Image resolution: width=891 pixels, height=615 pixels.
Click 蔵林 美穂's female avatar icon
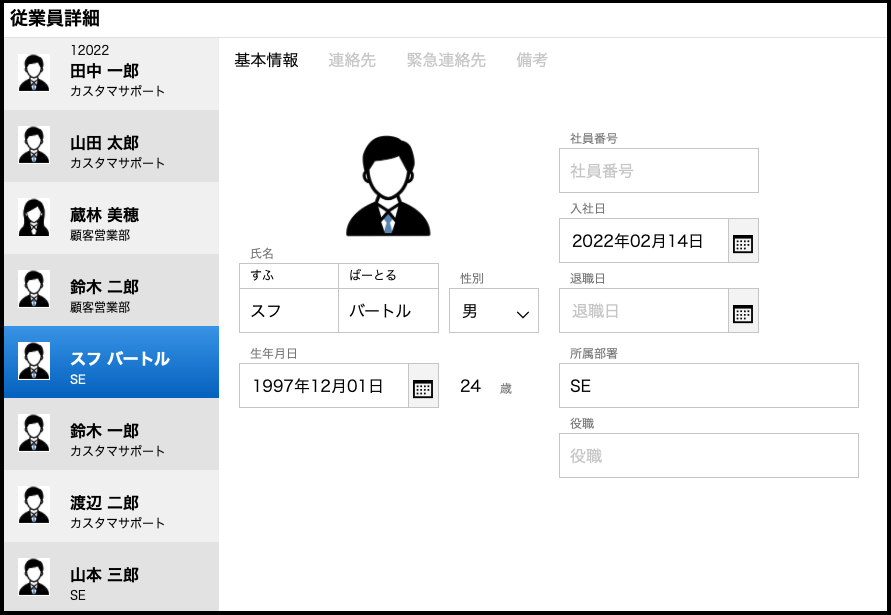point(34,217)
